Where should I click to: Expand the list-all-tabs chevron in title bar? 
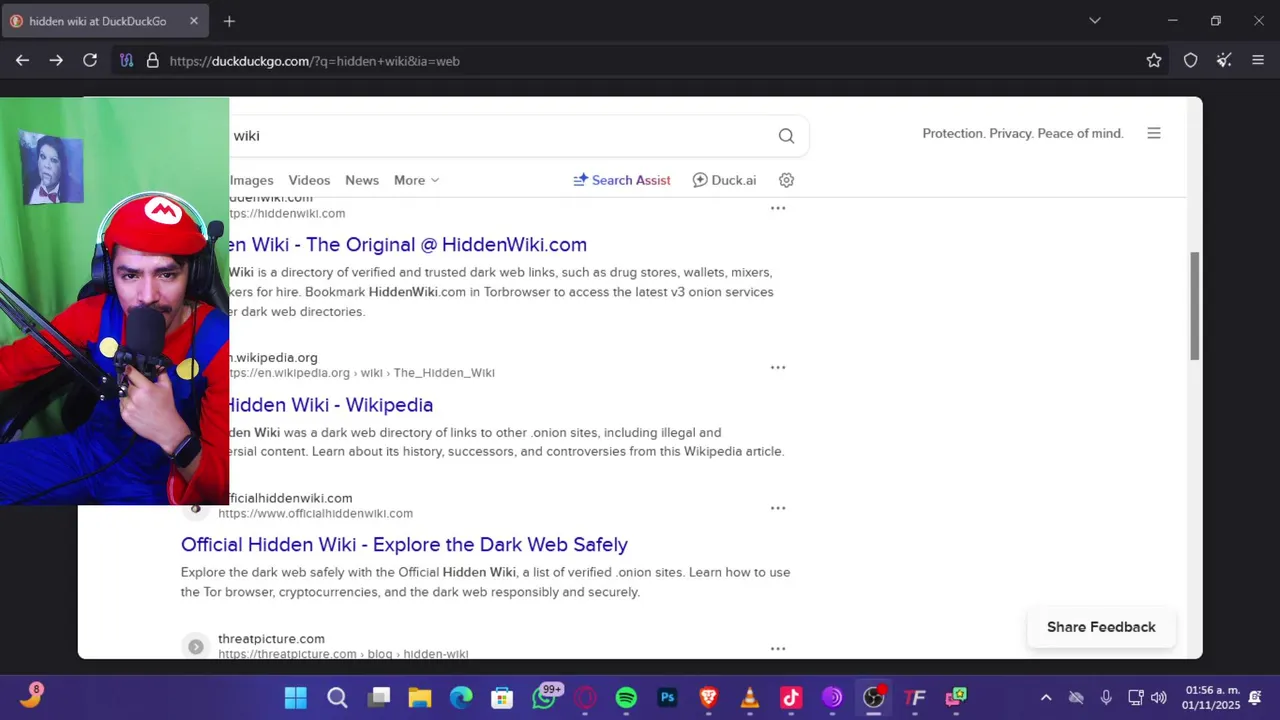[1095, 21]
